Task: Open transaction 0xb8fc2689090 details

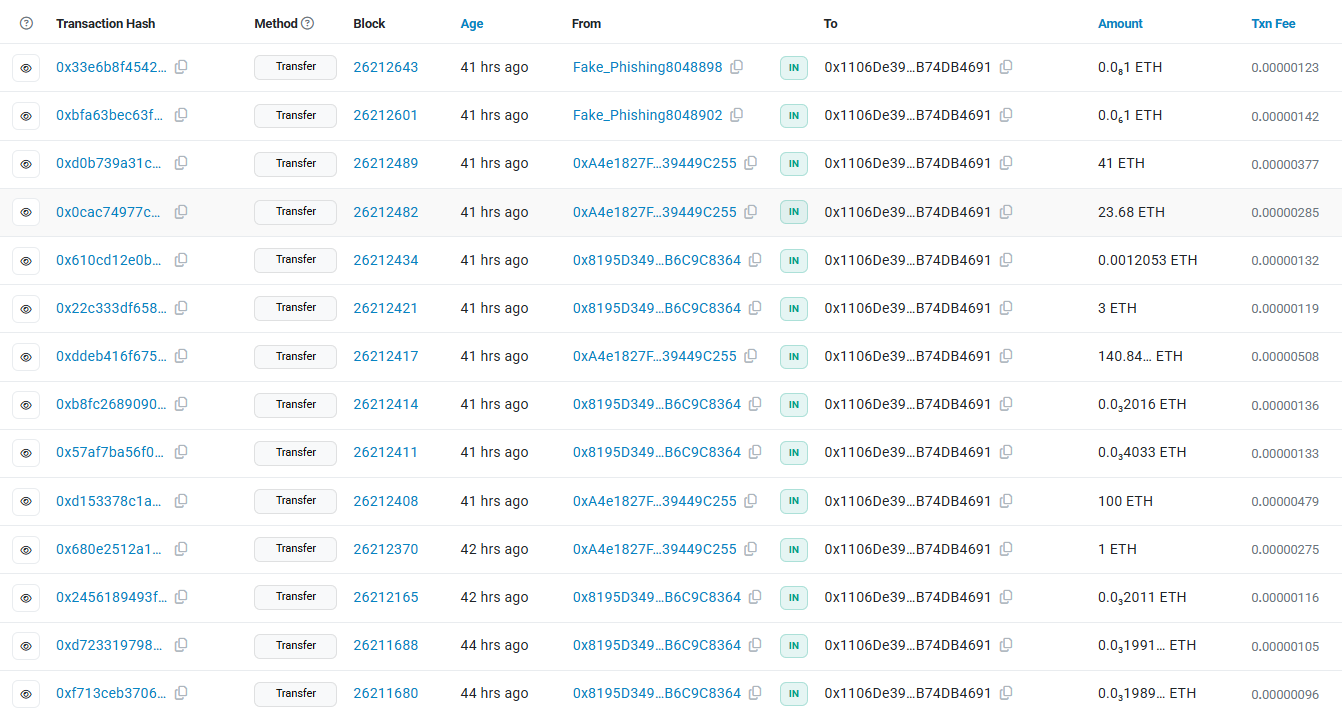Action: [x=110, y=404]
